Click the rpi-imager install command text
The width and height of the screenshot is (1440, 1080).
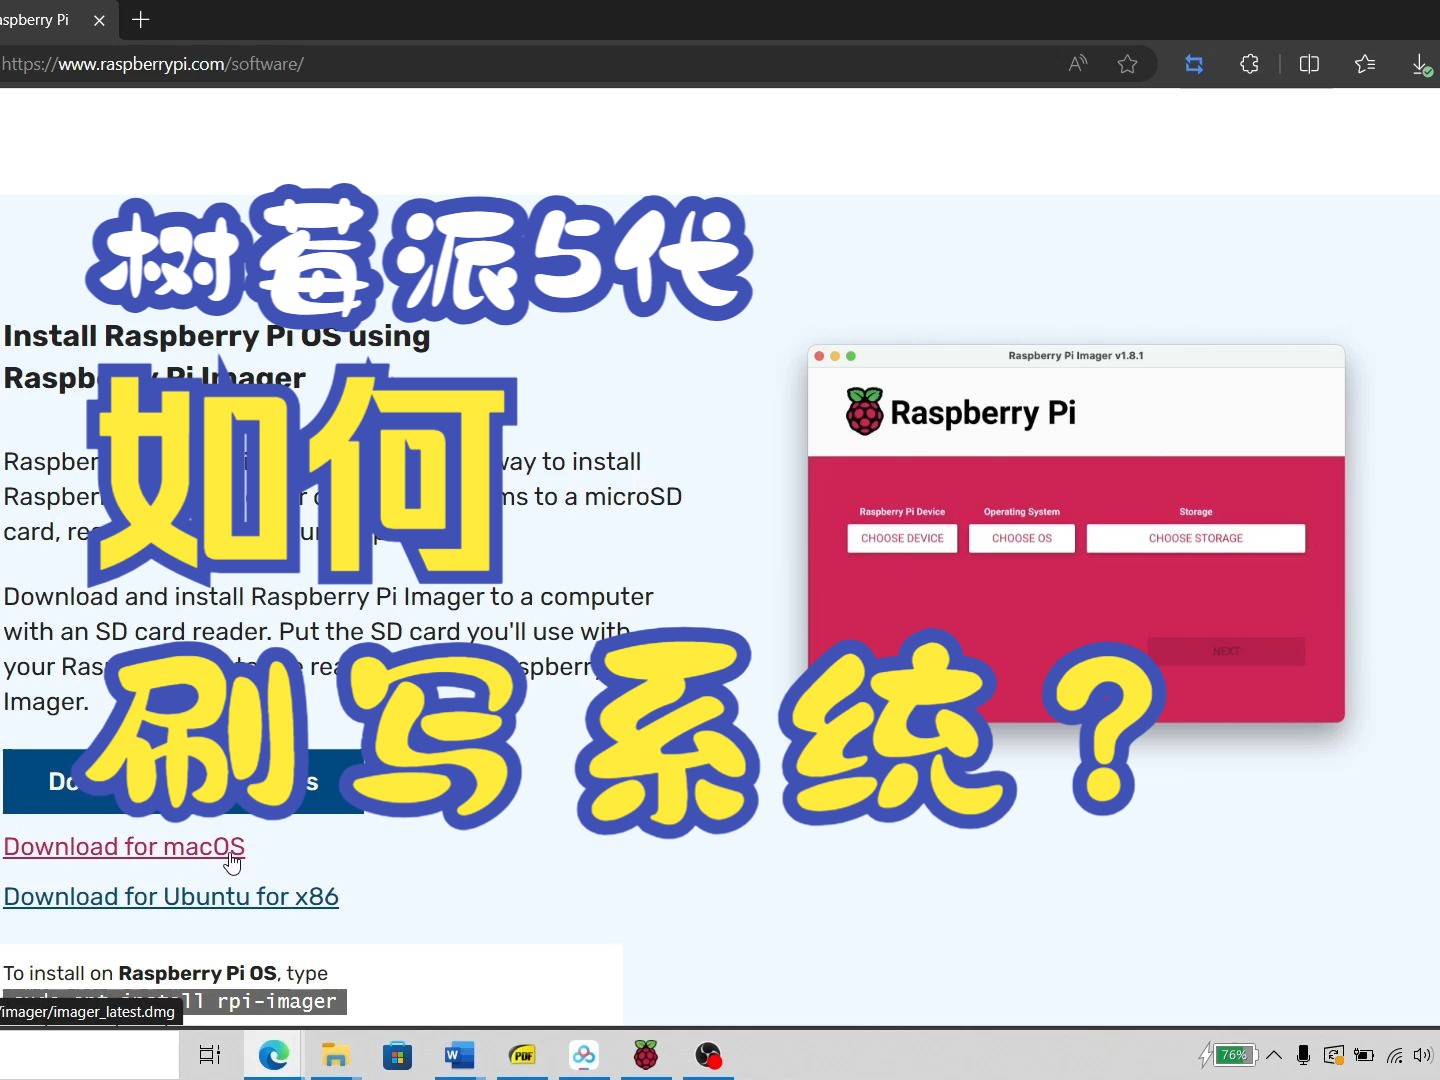click(175, 1001)
